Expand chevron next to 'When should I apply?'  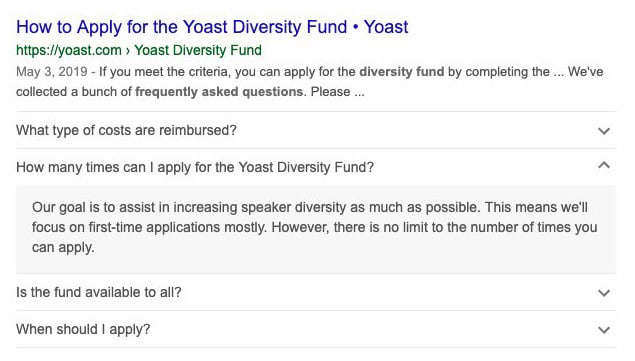click(604, 330)
